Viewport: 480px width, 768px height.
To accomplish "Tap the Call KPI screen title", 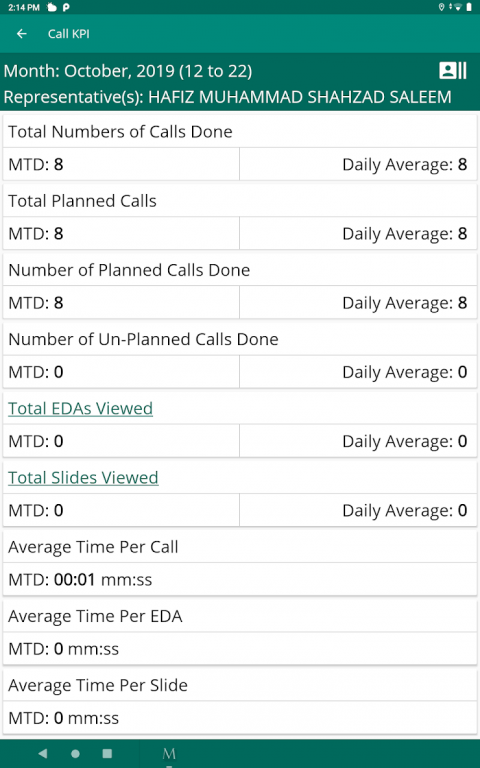I will 69,34.
